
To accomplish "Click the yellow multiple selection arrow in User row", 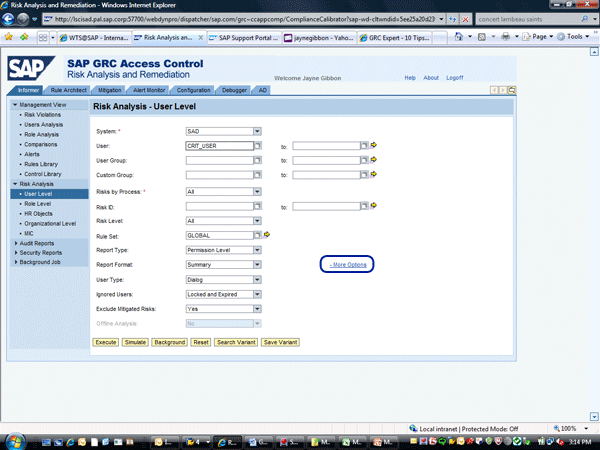I will click(373, 146).
